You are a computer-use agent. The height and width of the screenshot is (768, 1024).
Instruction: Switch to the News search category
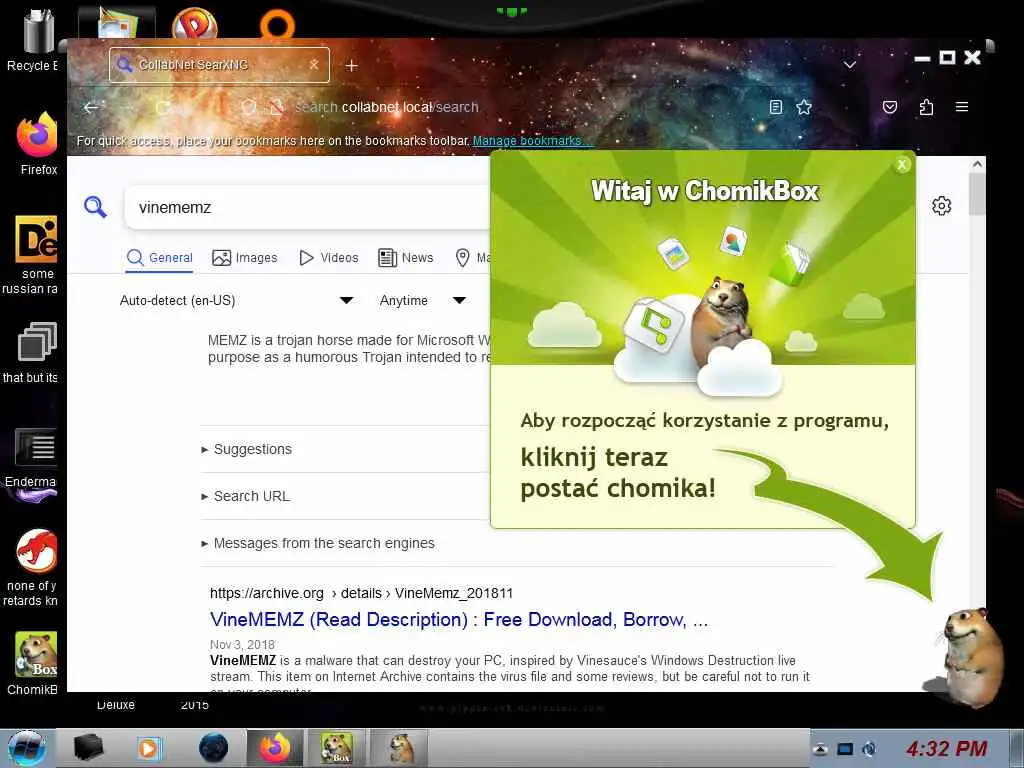406,258
